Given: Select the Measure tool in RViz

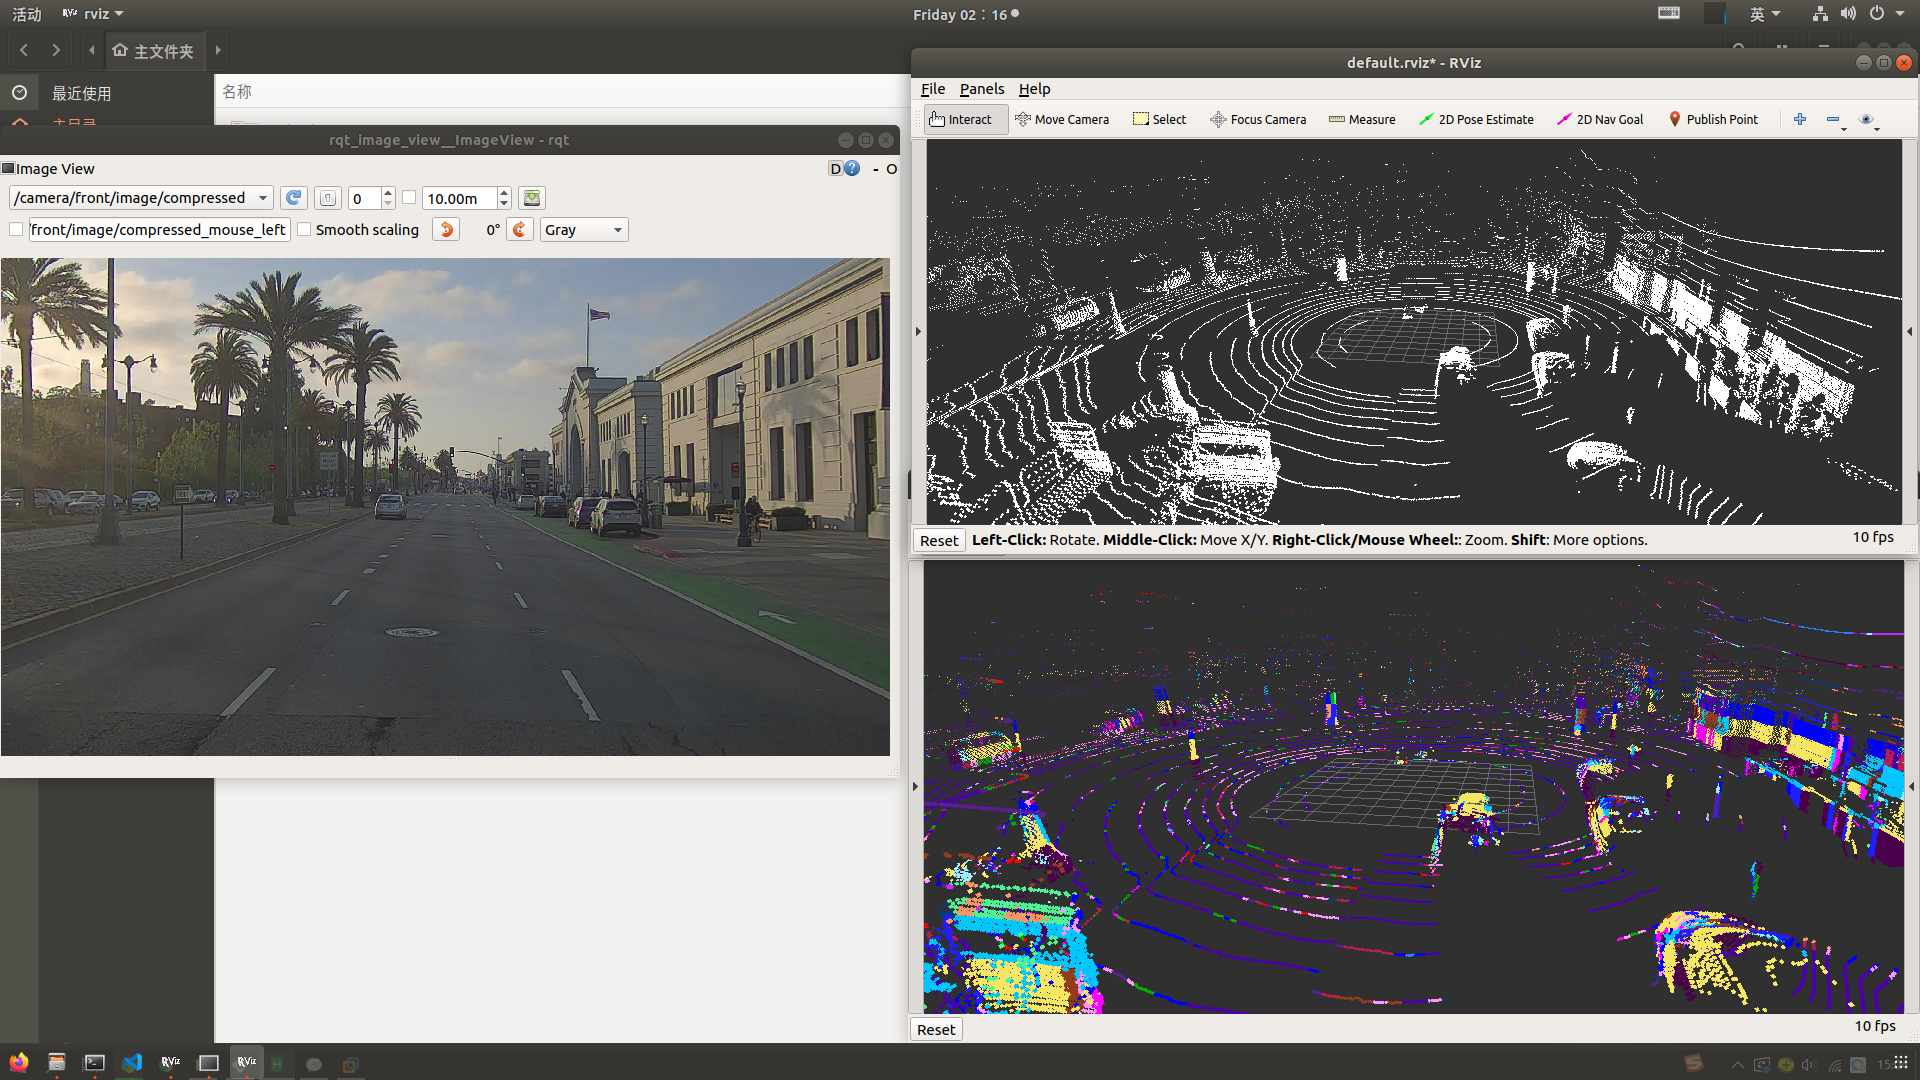Looking at the screenshot, I should (1362, 119).
